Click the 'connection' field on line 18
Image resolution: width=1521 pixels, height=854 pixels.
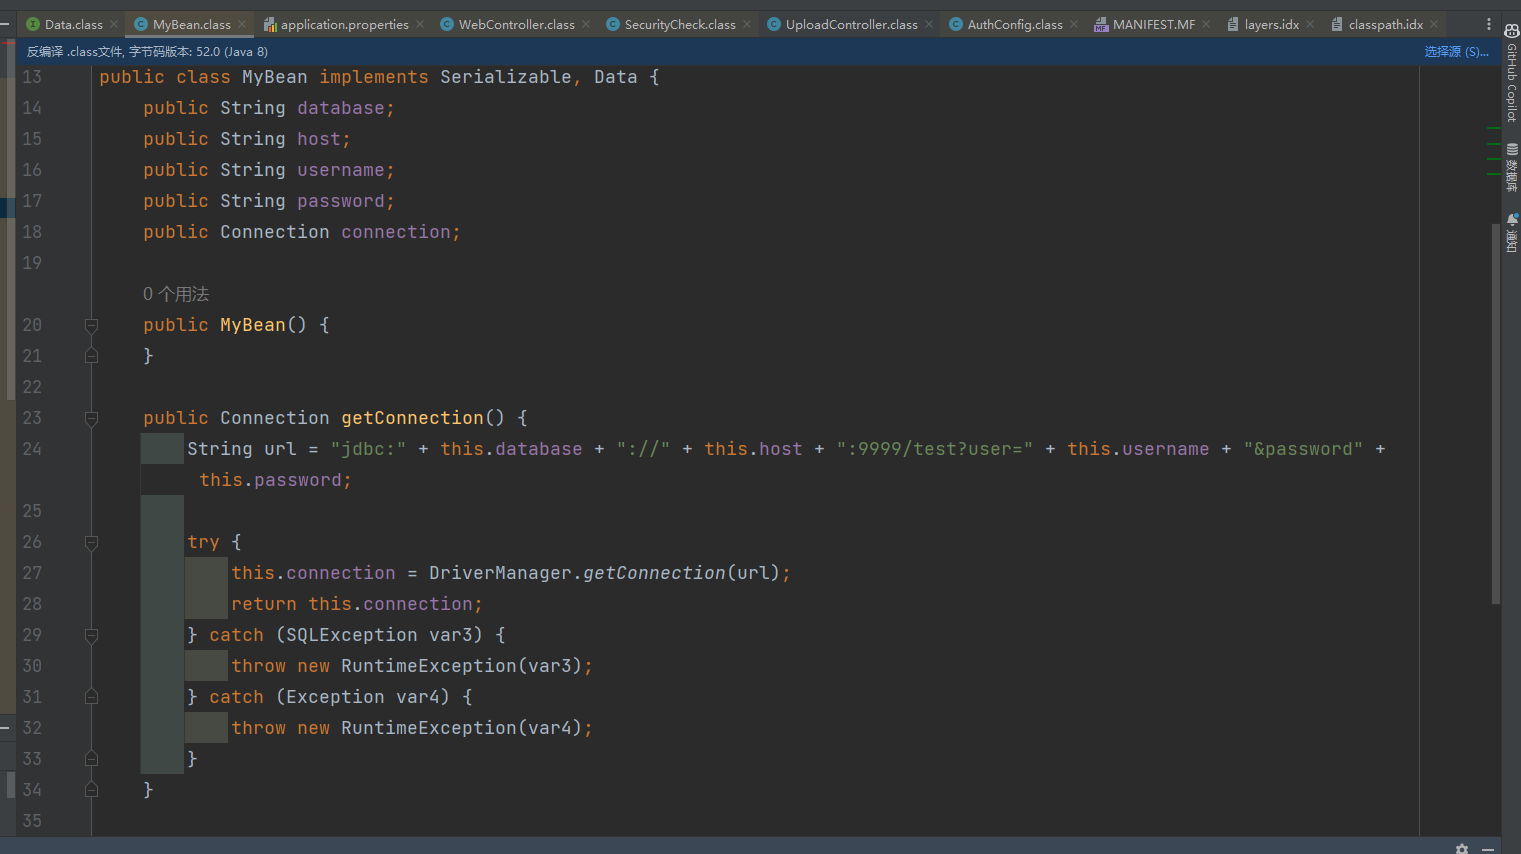click(396, 232)
